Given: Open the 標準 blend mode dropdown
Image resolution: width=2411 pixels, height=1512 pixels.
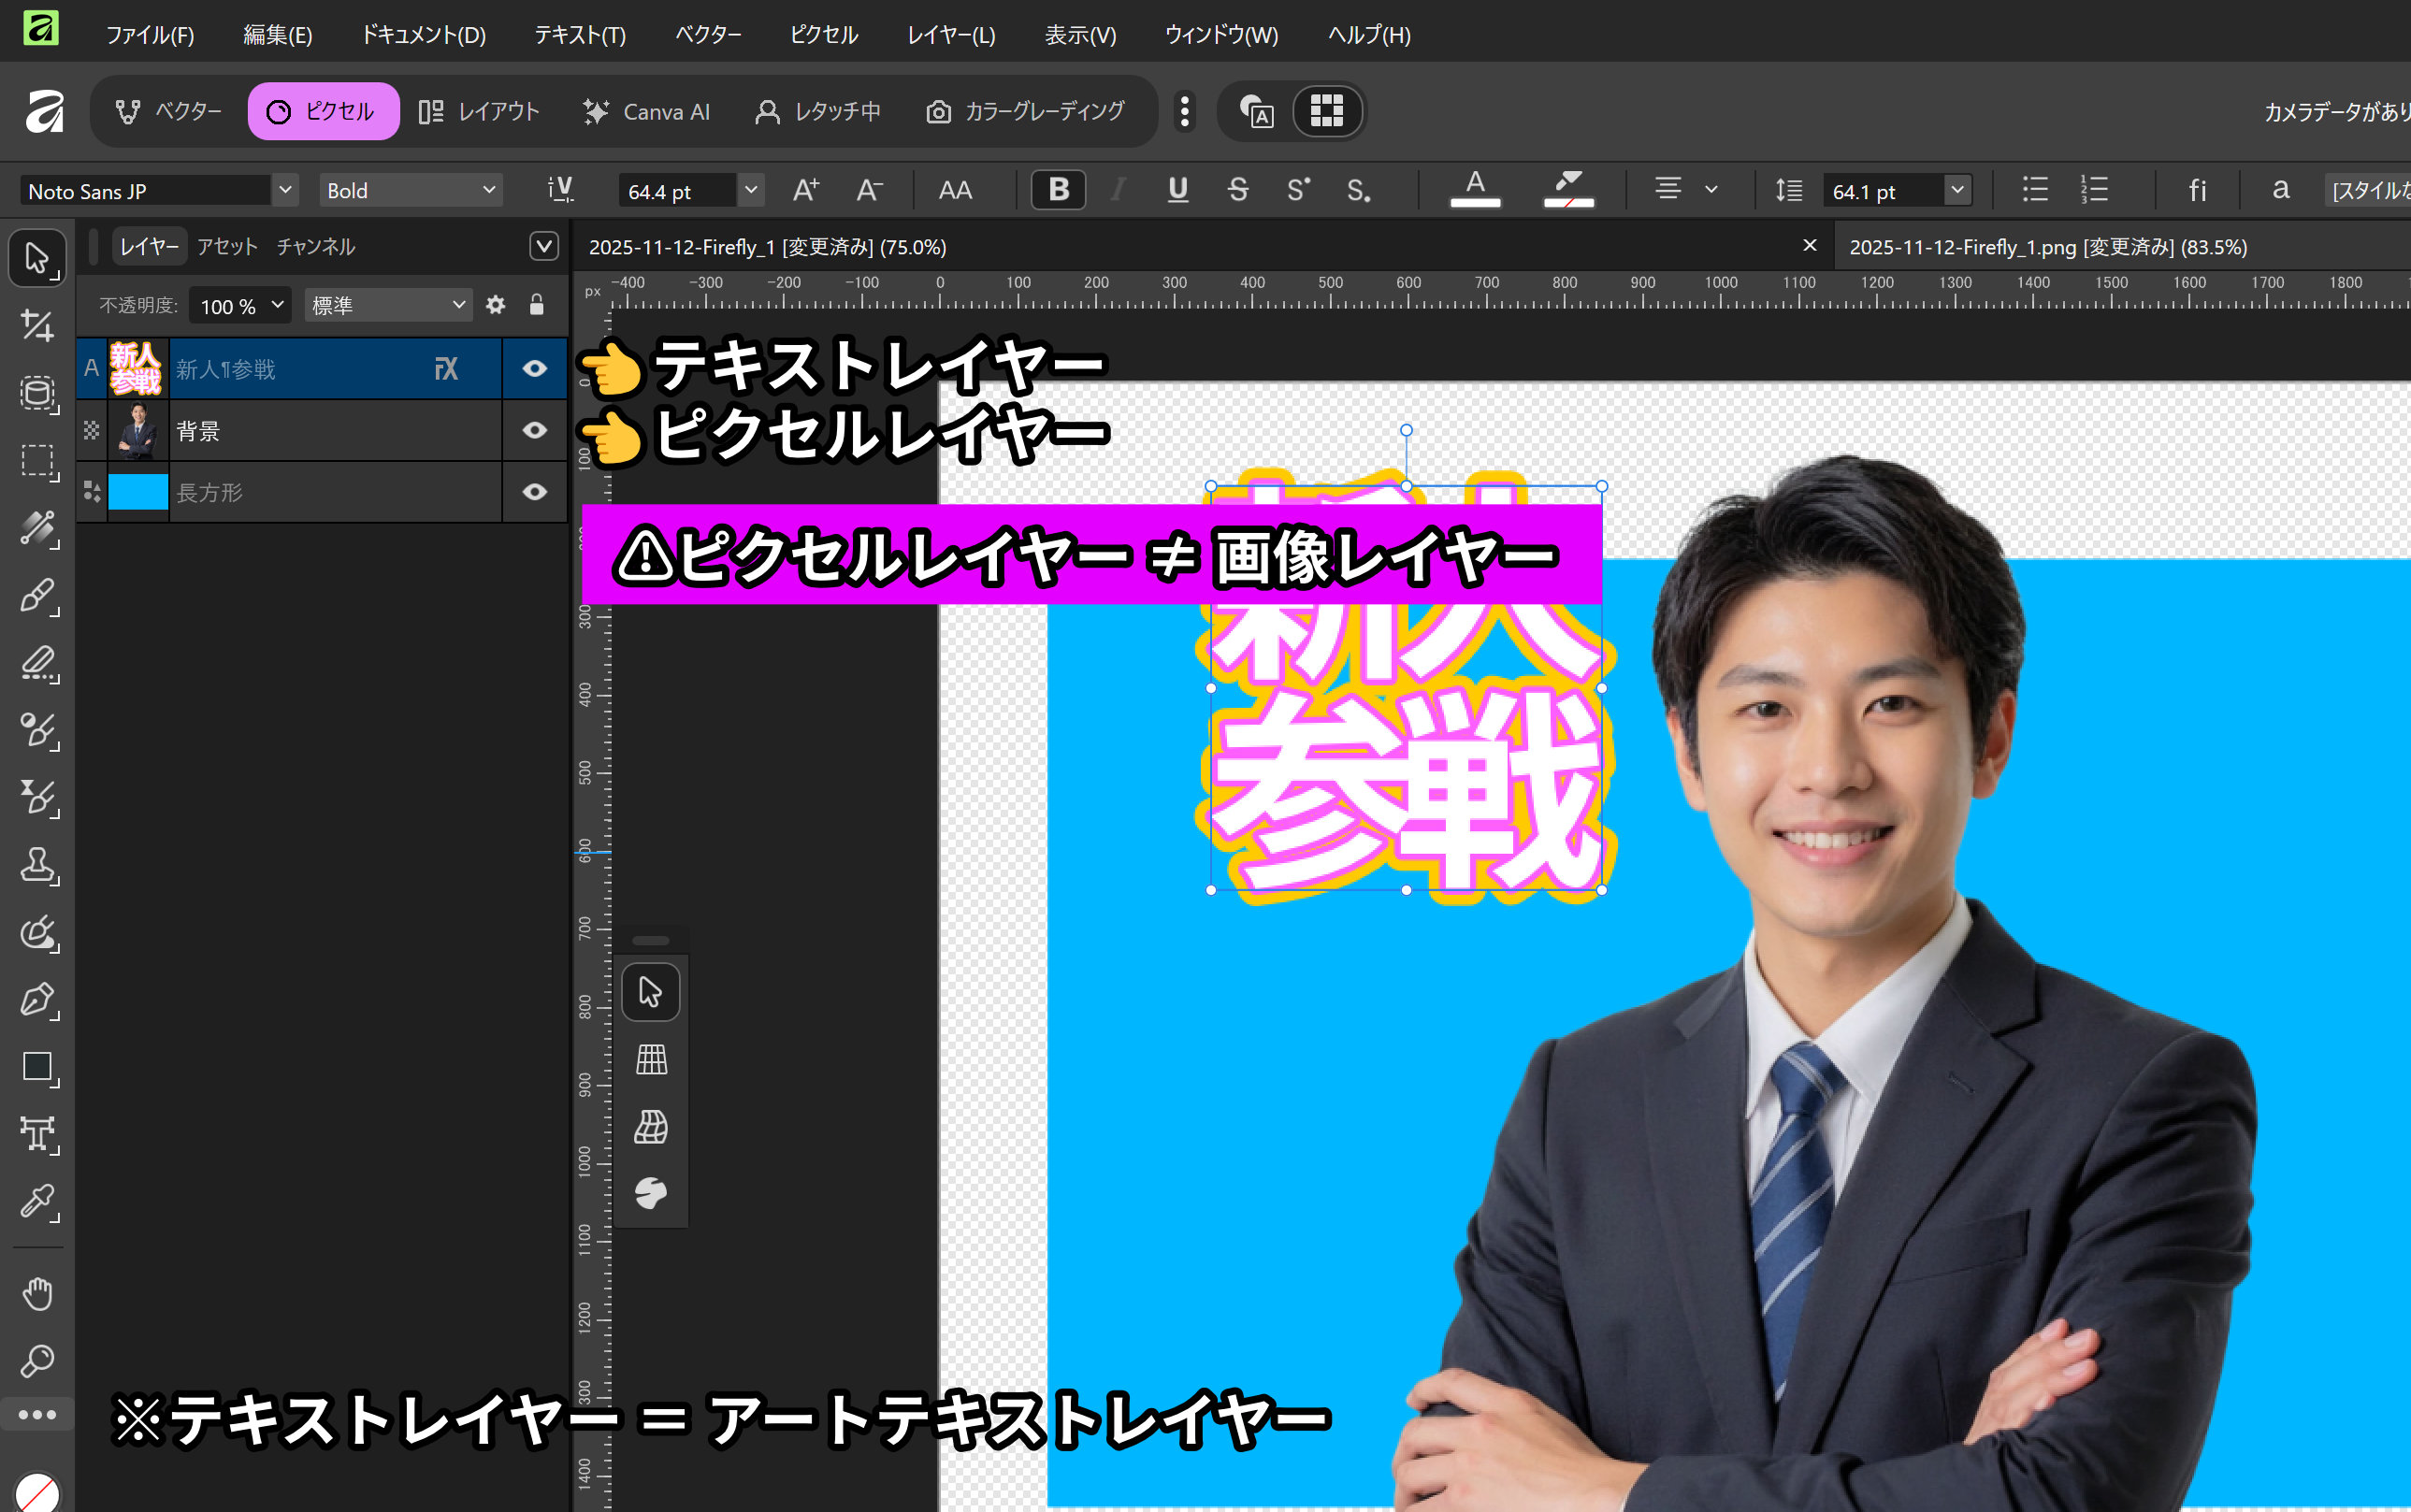Looking at the screenshot, I should [388, 305].
